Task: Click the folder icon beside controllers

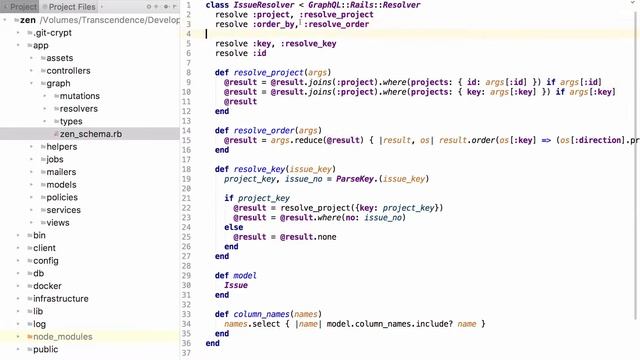Action: pyautogui.click(x=43, y=71)
